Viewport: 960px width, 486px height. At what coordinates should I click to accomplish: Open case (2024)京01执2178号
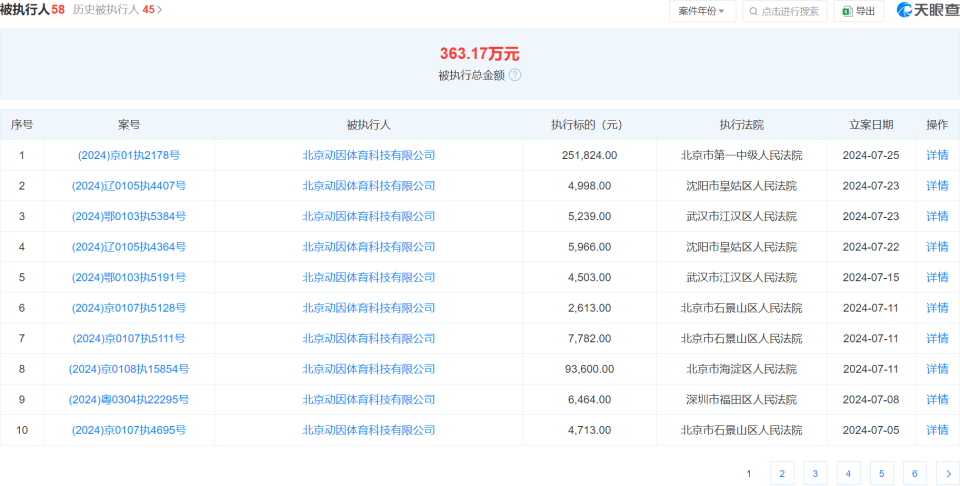point(129,155)
